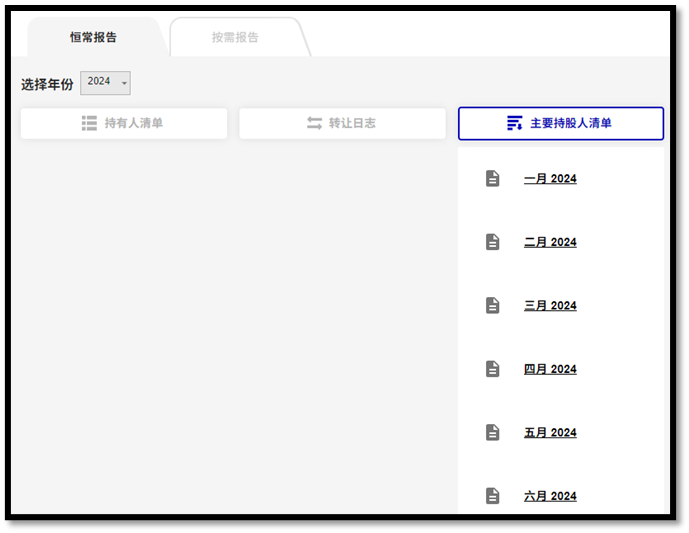The width and height of the screenshot is (689, 533).
Task: Open the 五月 2024 report link
Action: (x=550, y=432)
